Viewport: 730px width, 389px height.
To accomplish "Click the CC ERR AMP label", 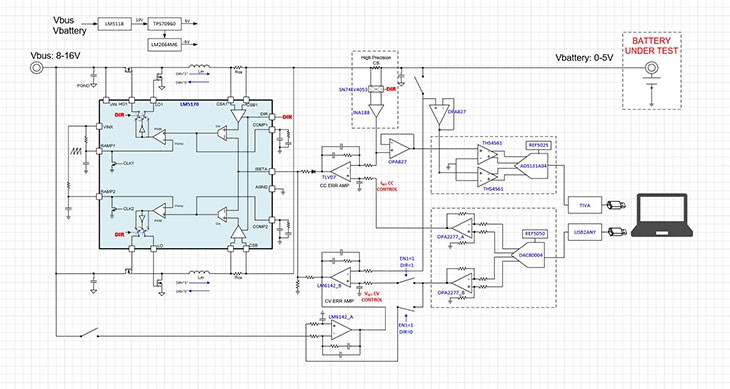I will [334, 186].
